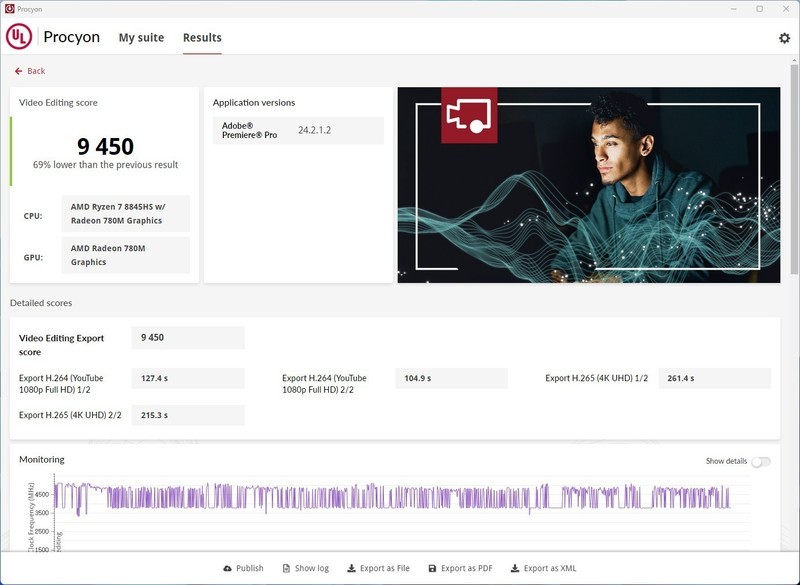
Task: Click the Publish cloud icon
Action: click(227, 568)
